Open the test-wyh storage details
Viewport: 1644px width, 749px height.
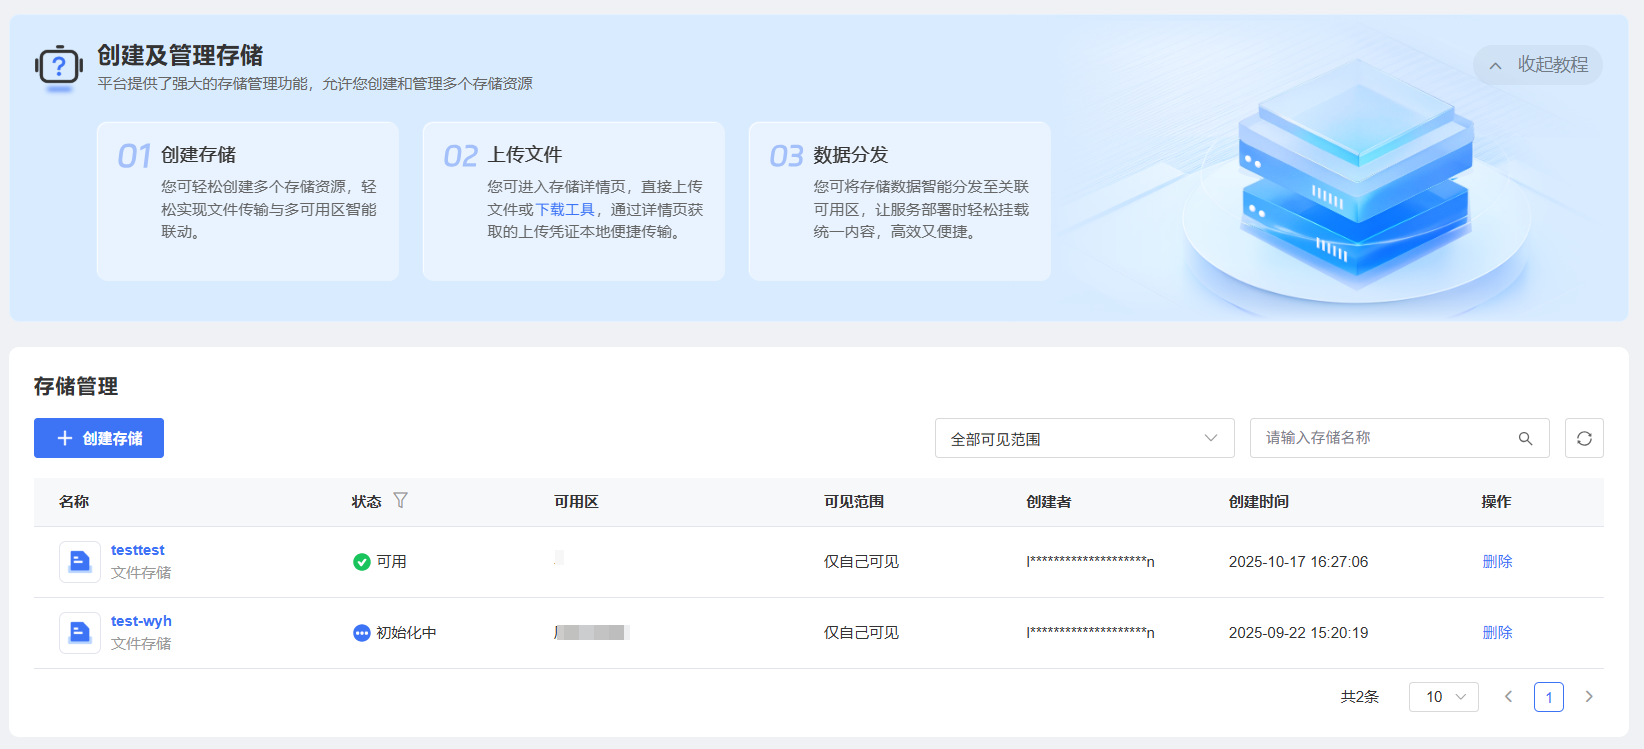[x=141, y=621]
